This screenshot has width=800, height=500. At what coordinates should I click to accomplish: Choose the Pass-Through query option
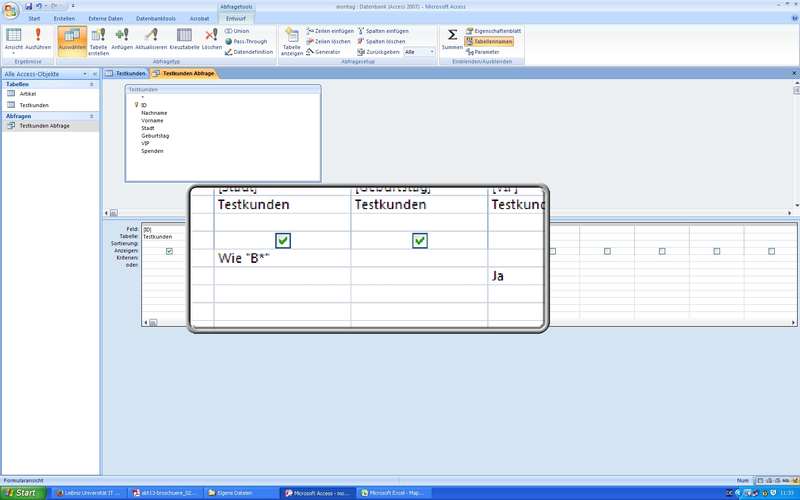tap(246, 41)
